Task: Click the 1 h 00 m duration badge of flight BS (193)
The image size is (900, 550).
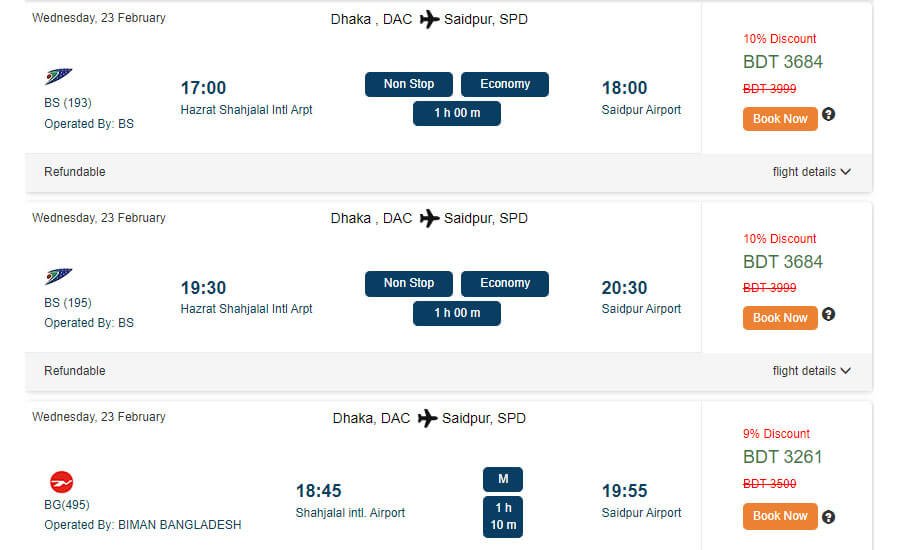Action: click(x=457, y=113)
